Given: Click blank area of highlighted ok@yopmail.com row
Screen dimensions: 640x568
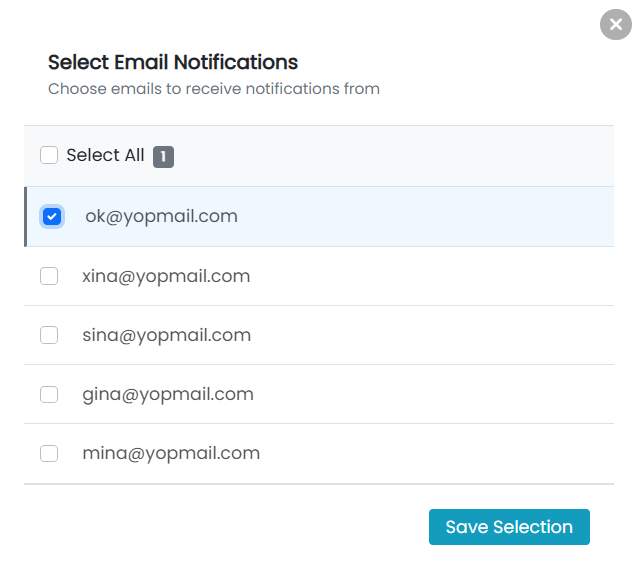Looking at the screenshot, I should pyautogui.click(x=424, y=217).
